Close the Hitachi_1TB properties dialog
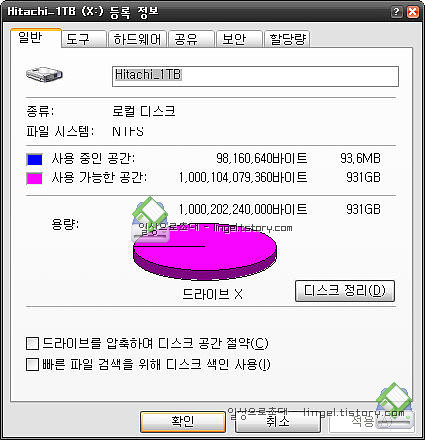This screenshot has height=440, width=425. coord(413,12)
